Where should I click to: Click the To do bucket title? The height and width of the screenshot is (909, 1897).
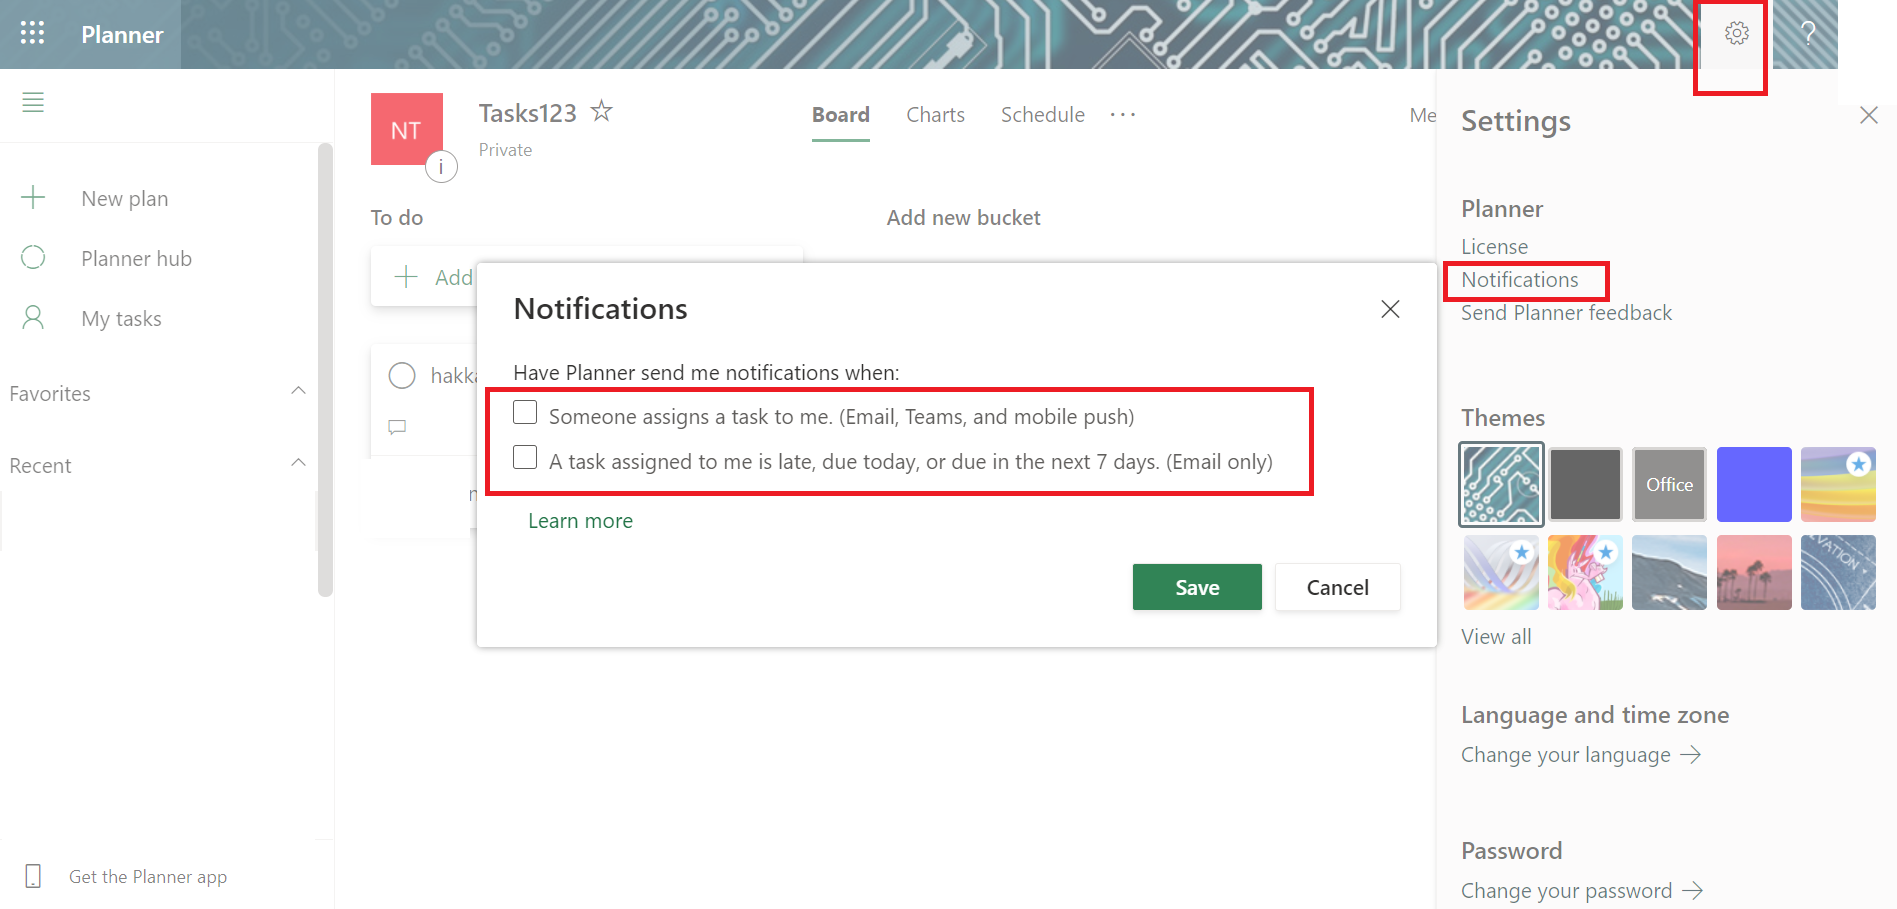[397, 217]
